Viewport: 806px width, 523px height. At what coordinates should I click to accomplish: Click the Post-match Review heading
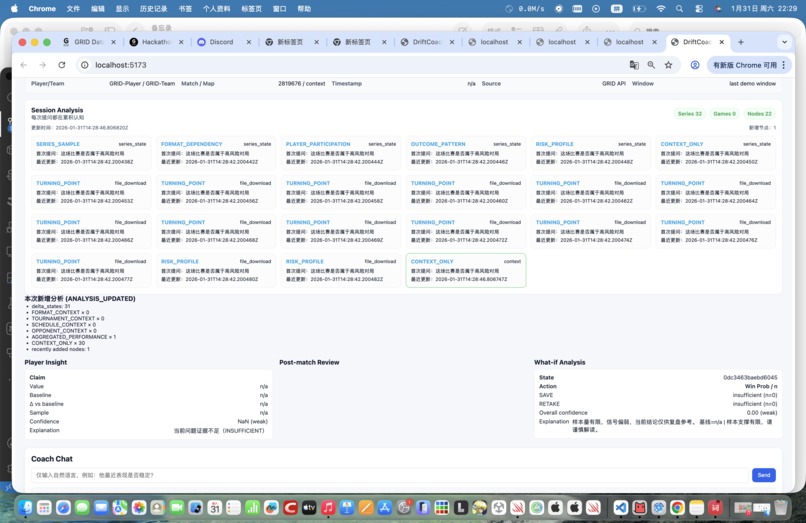pyautogui.click(x=309, y=362)
